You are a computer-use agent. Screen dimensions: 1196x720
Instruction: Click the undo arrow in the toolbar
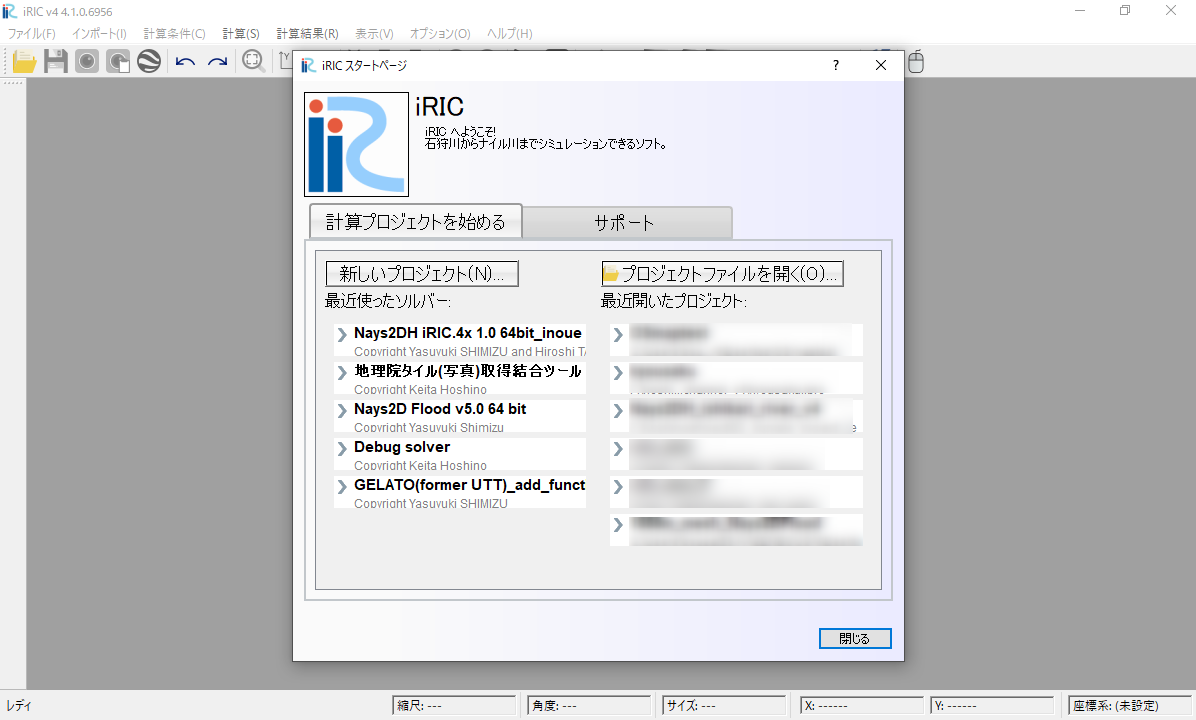pyautogui.click(x=185, y=62)
